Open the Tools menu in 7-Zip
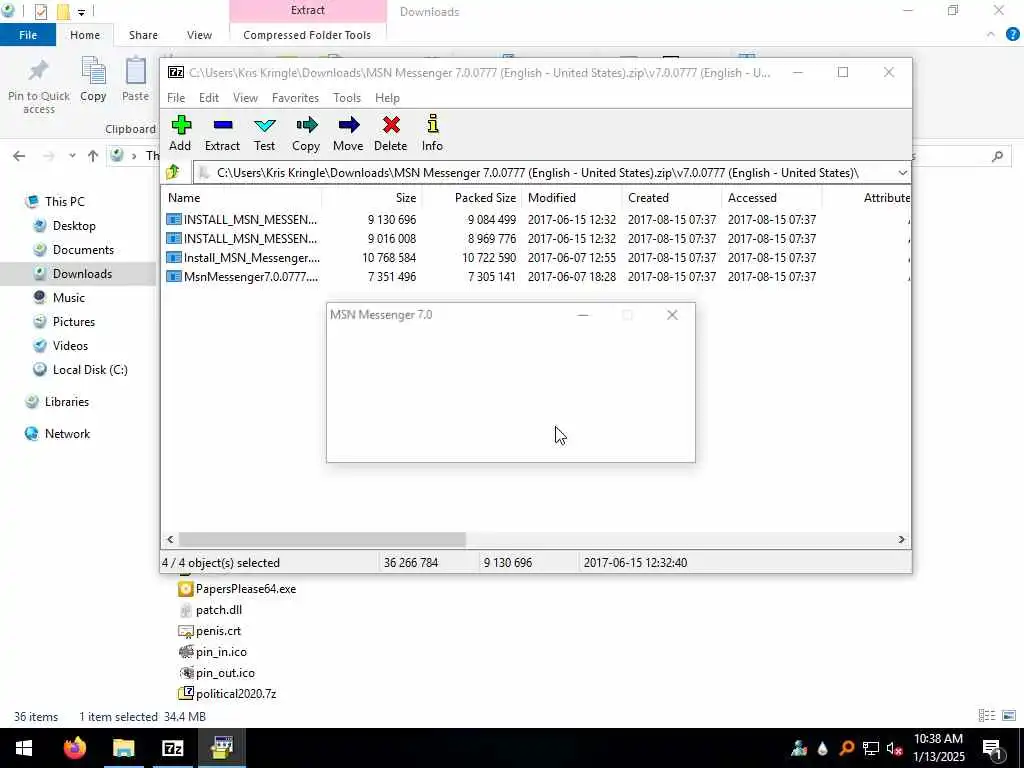This screenshot has height=768, width=1024. tap(347, 98)
